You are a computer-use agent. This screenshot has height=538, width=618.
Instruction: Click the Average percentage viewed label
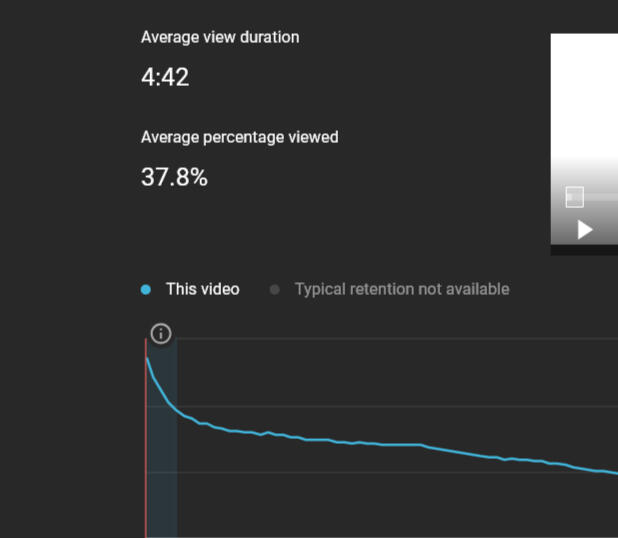pos(240,137)
